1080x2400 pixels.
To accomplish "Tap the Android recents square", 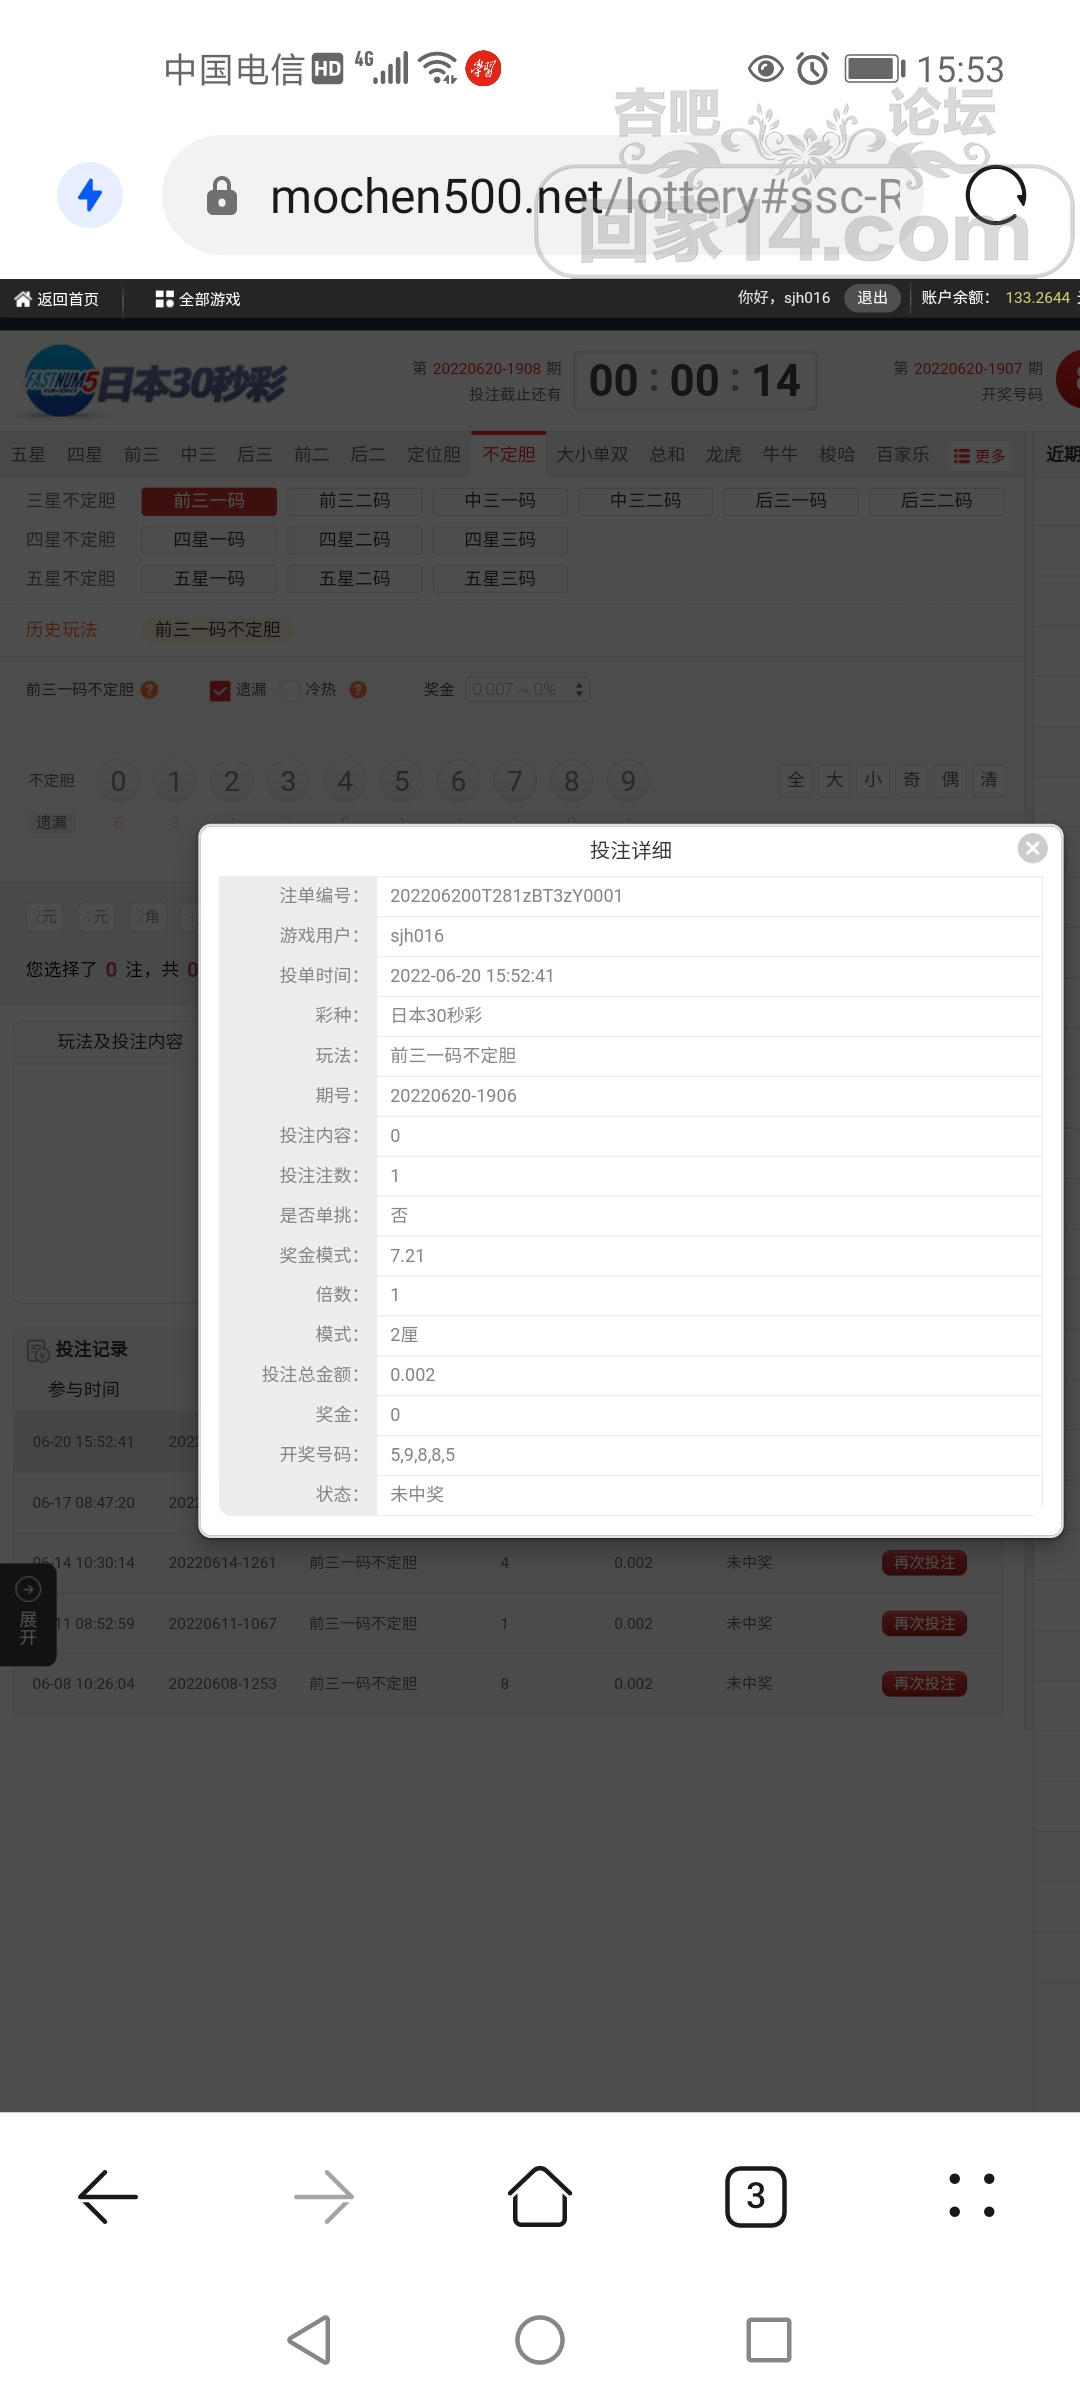I will click(769, 2340).
